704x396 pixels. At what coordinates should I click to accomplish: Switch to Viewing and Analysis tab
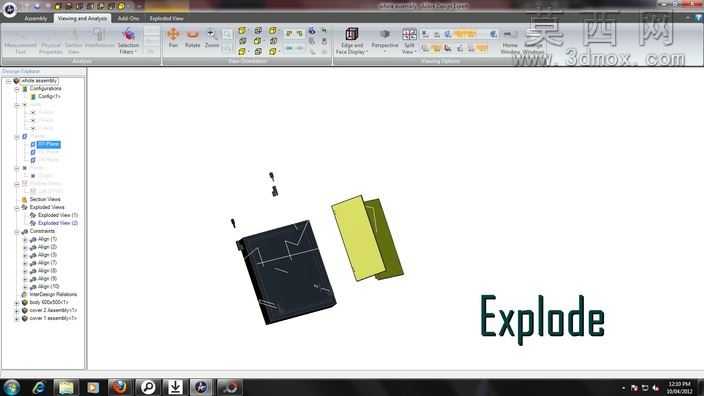[x=83, y=18]
